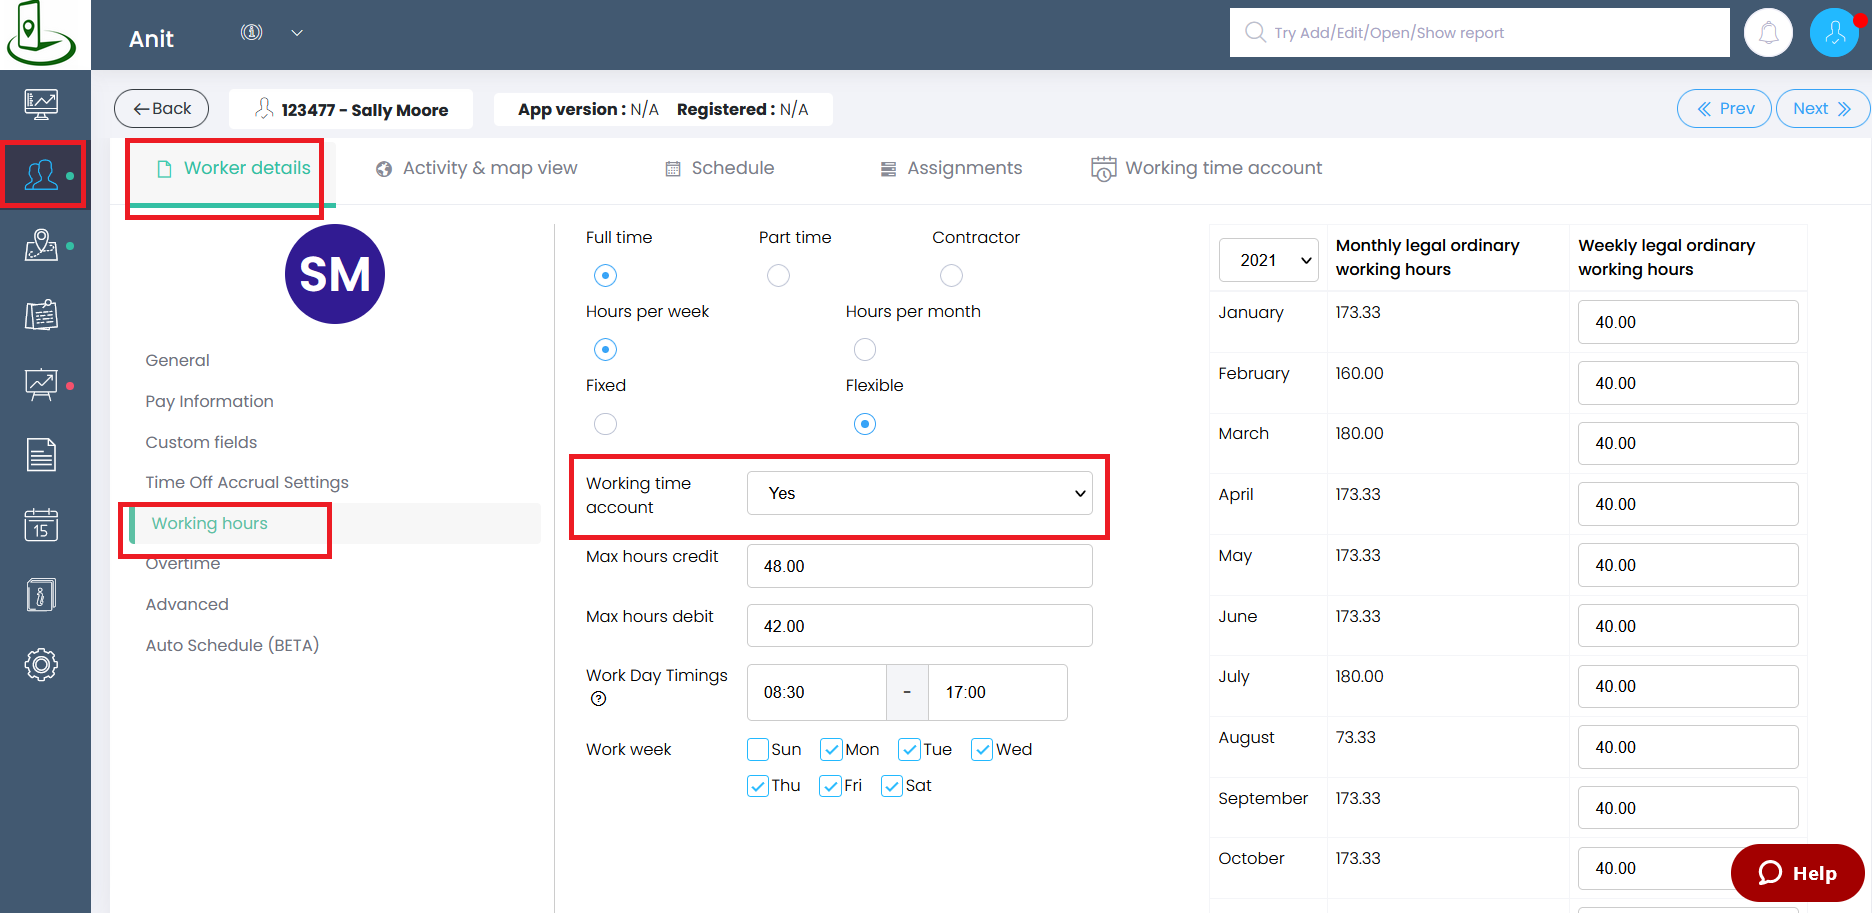Open the General section
This screenshot has height=913, width=1872.
pyautogui.click(x=178, y=360)
